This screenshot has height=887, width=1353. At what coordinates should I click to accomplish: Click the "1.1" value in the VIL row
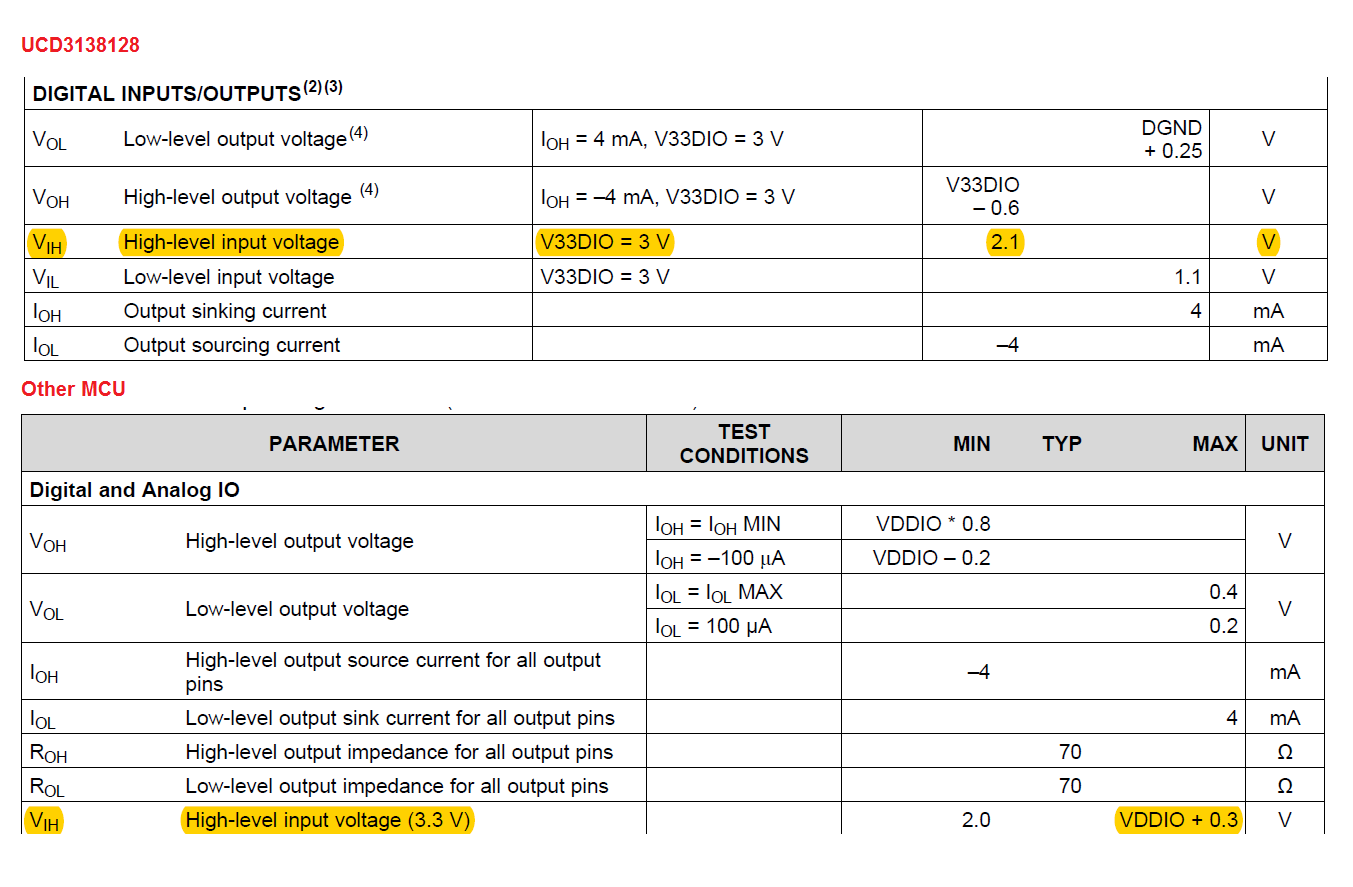pyautogui.click(x=1188, y=277)
